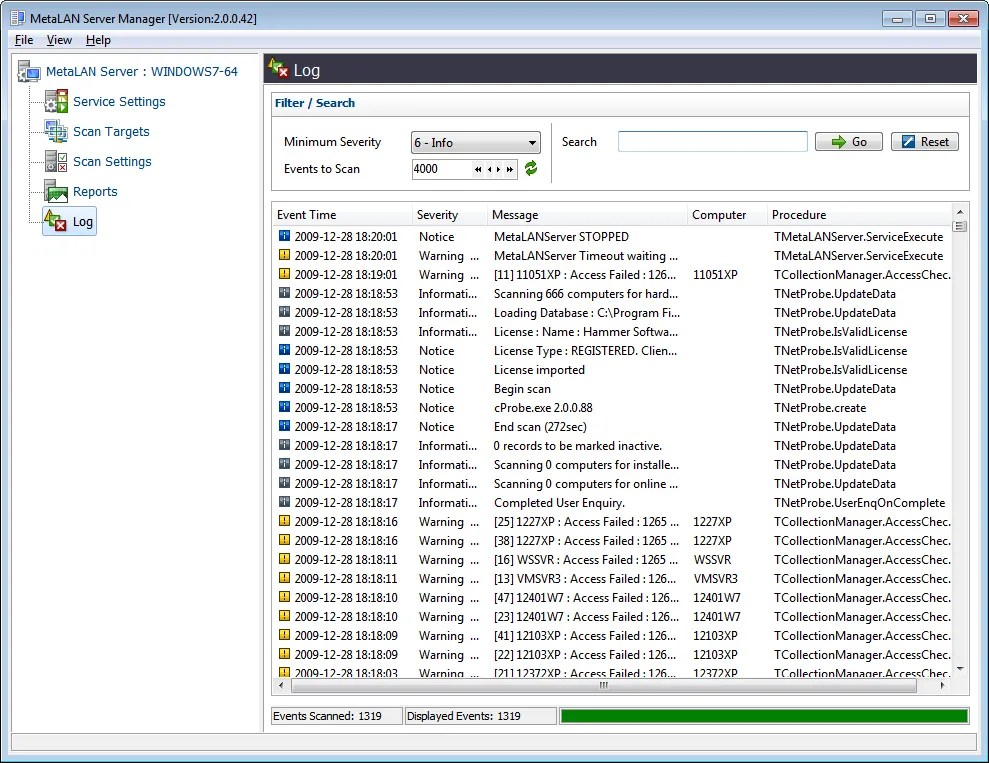Viewport: 989px width, 763px height.
Task: Click the info icon of the 0 records marked inactive row
Action: coord(284,445)
